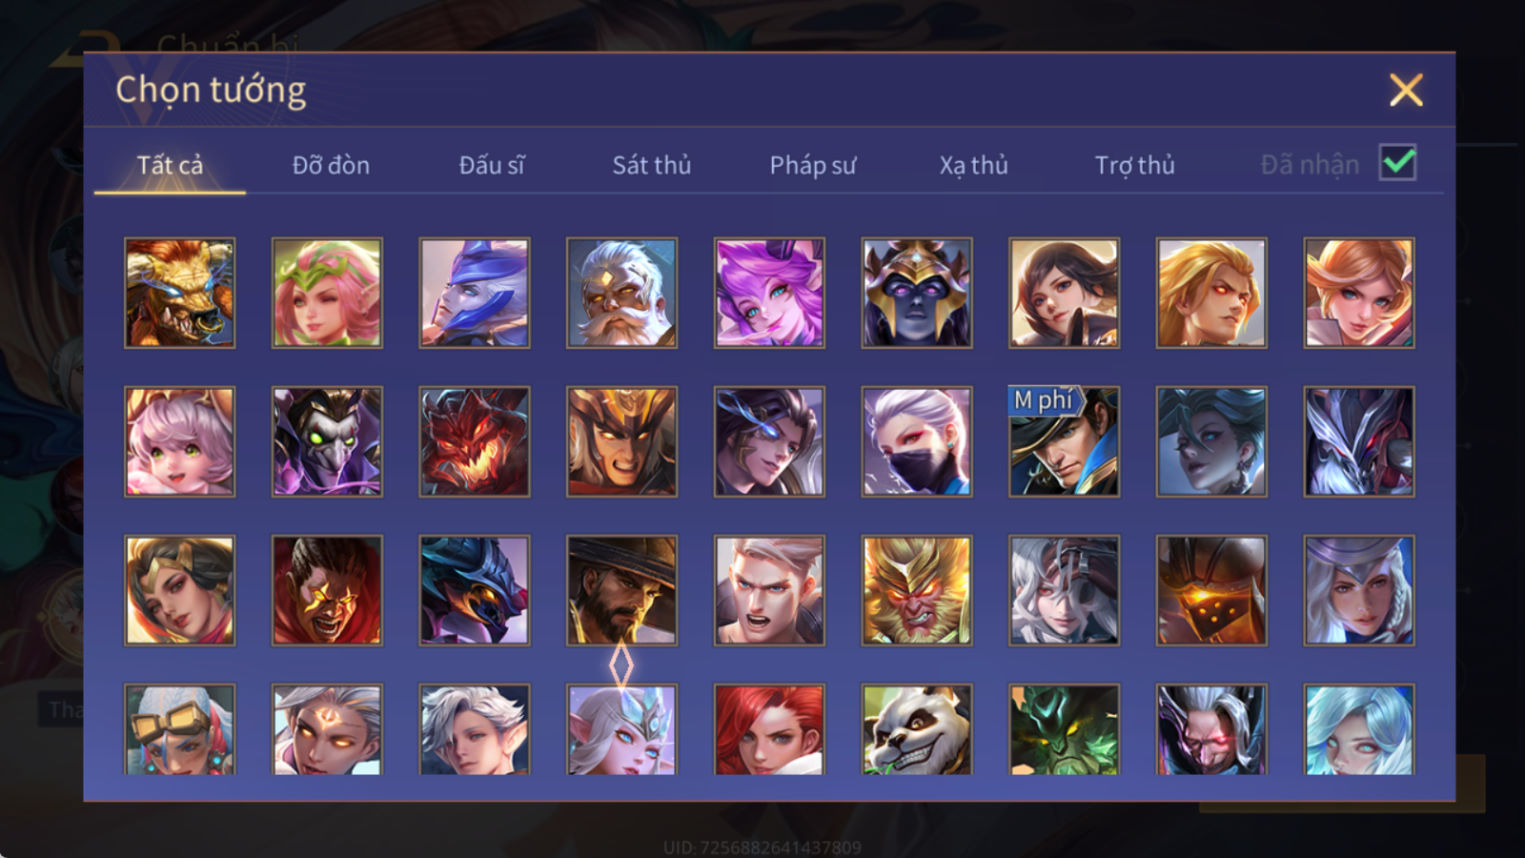The width and height of the screenshot is (1525, 858).
Task: Switch to the Đỡ đòn tab
Action: click(x=331, y=165)
